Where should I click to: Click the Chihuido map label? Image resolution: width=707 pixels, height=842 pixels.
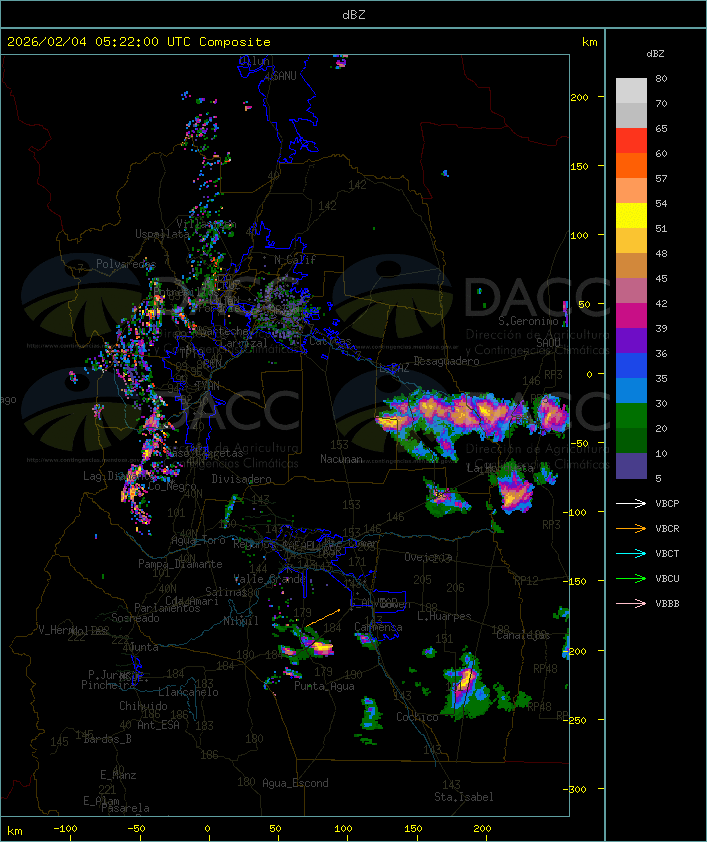[143, 706]
